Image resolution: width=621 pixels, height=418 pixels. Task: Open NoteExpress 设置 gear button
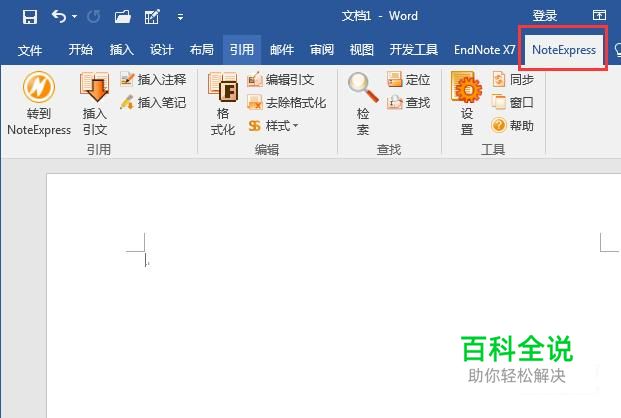[467, 104]
